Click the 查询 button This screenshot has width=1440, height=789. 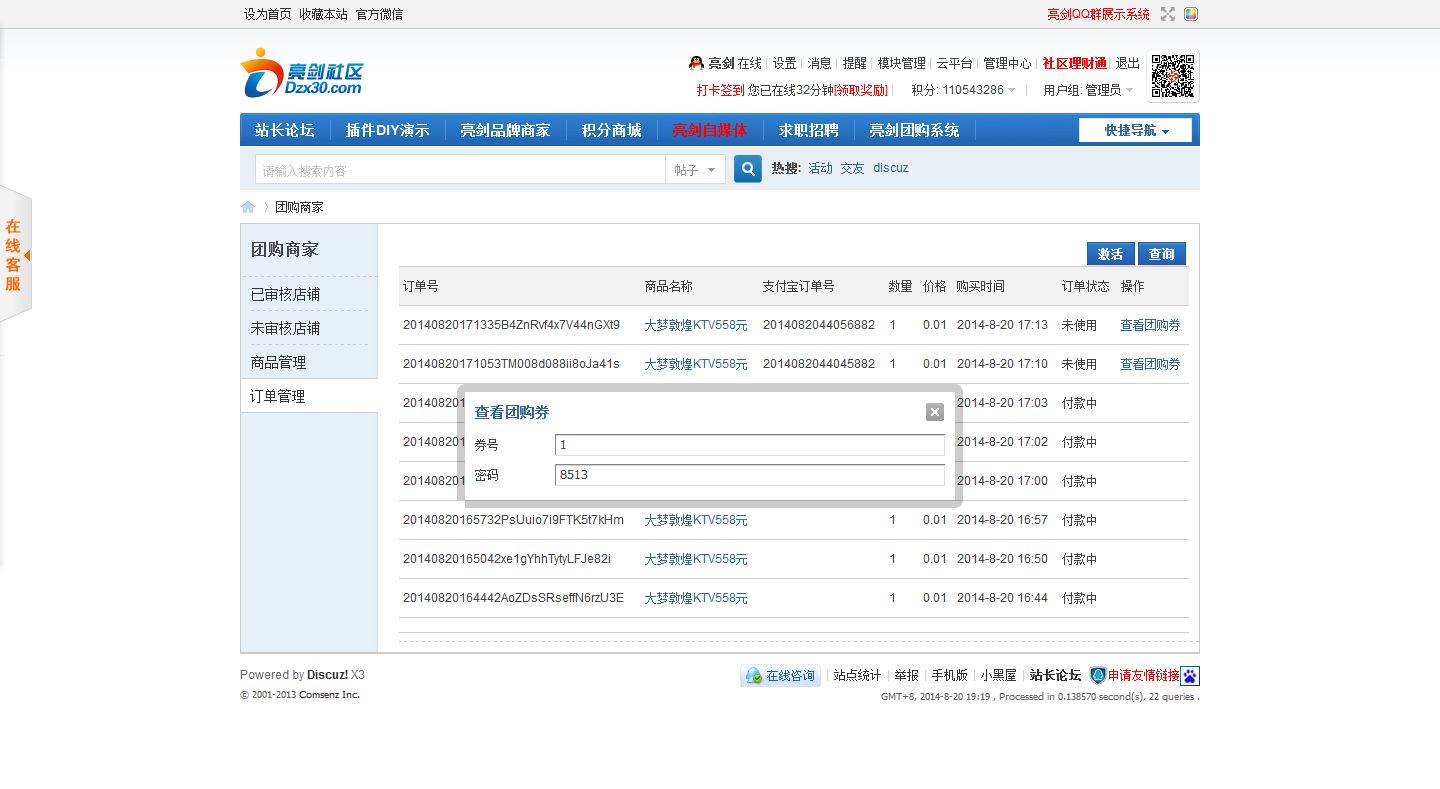click(1161, 254)
